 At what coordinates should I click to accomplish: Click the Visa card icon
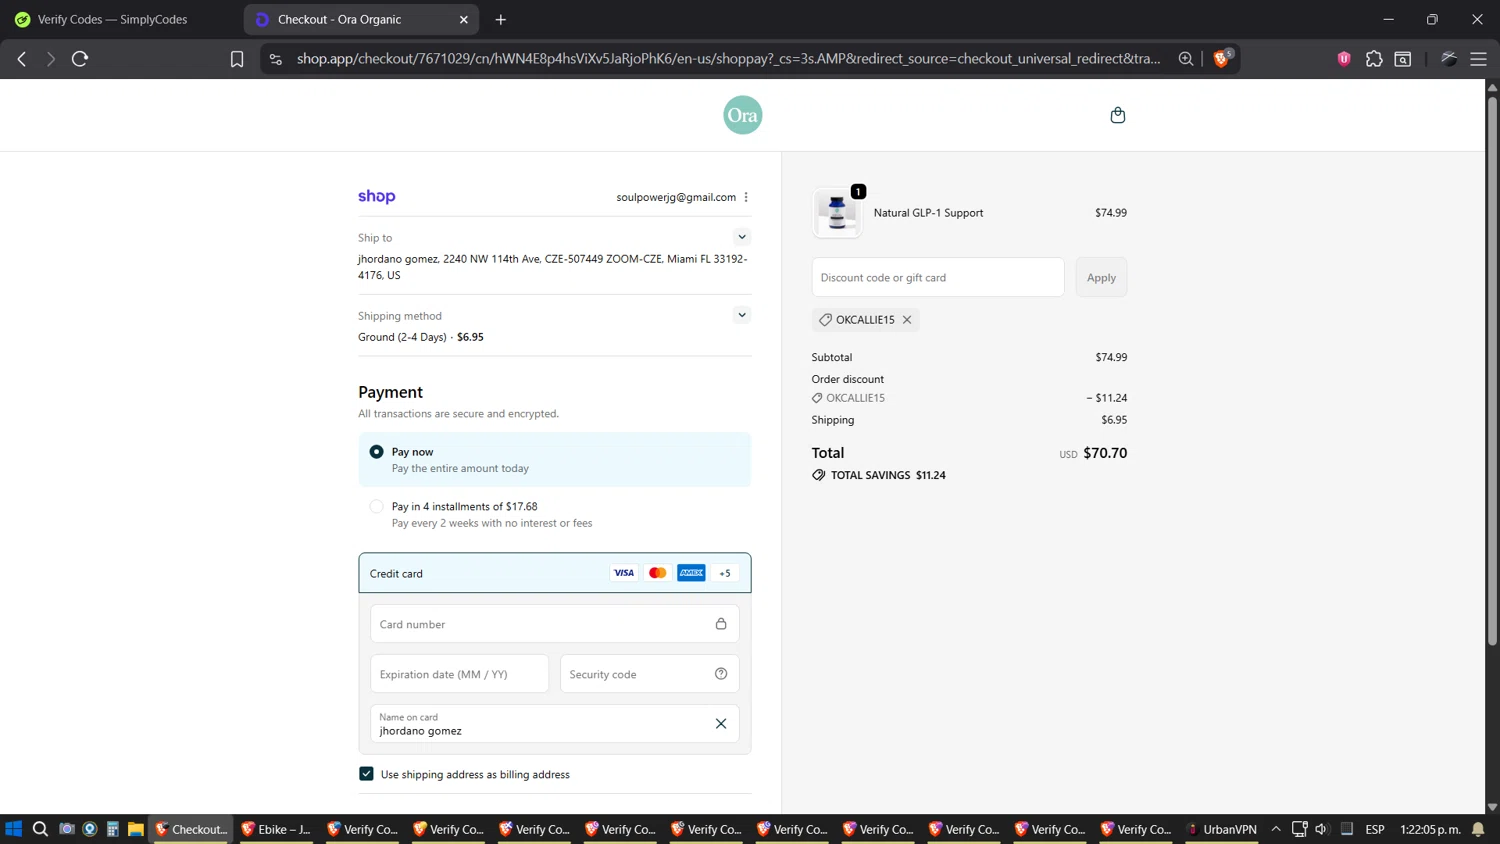click(624, 573)
